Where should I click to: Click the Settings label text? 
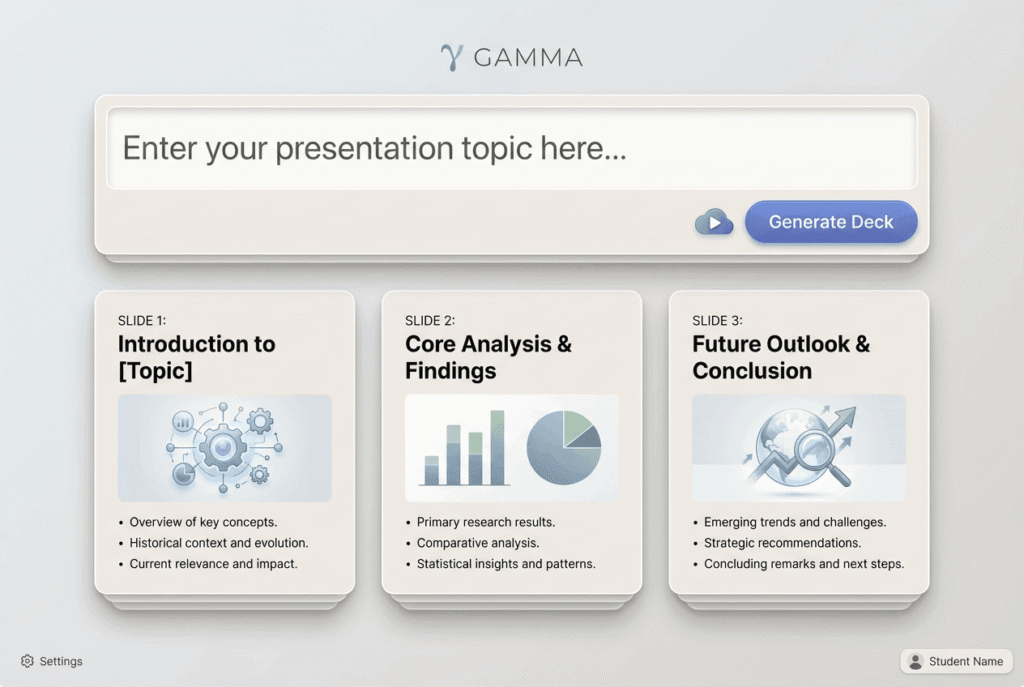tap(62, 661)
